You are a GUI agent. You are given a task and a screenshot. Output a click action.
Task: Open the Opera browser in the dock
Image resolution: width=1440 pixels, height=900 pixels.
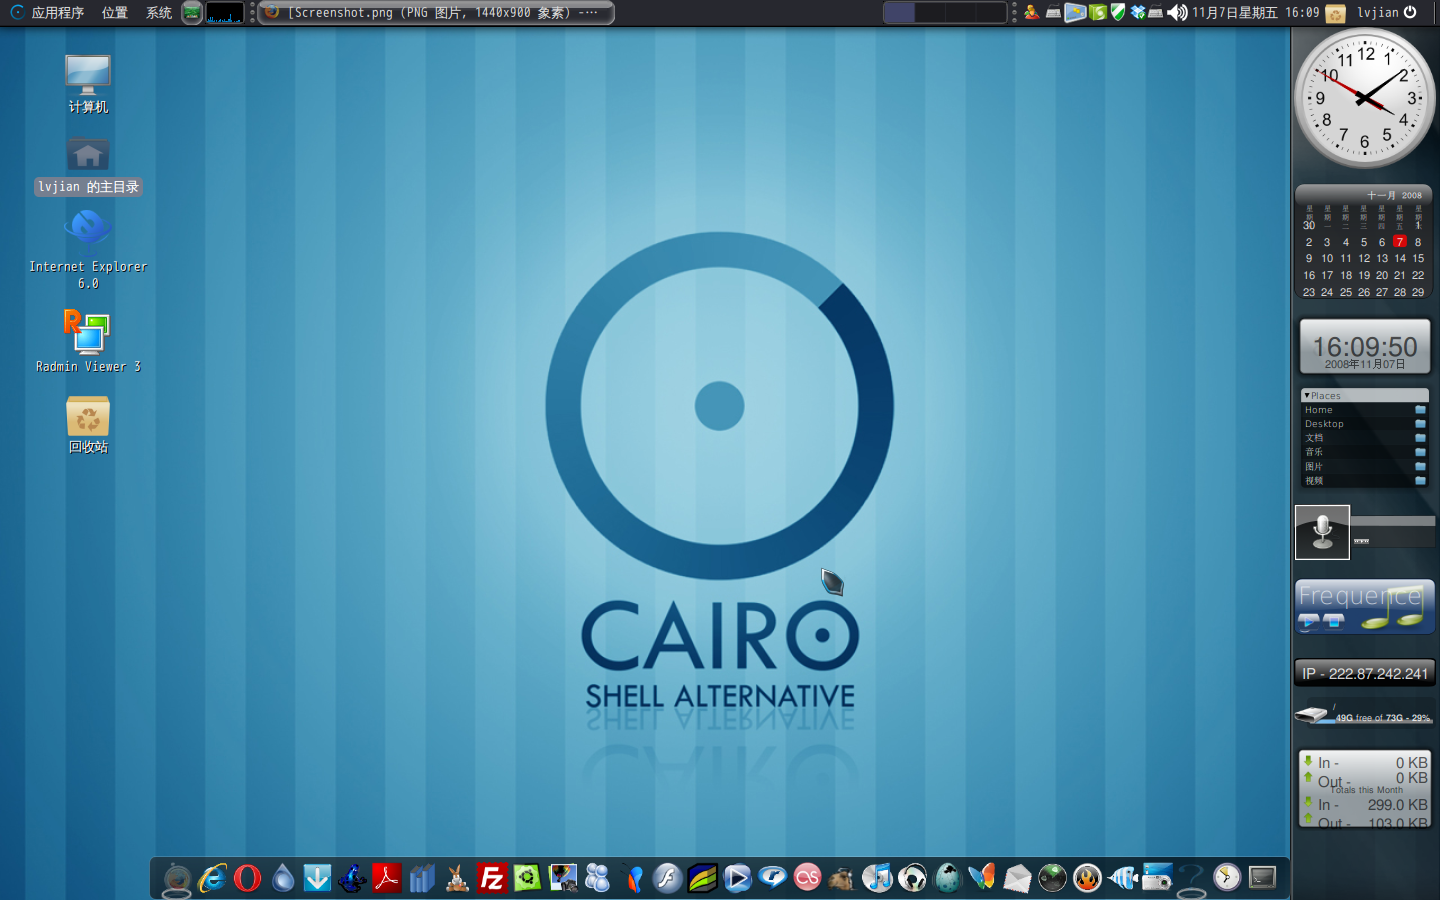pos(247,878)
